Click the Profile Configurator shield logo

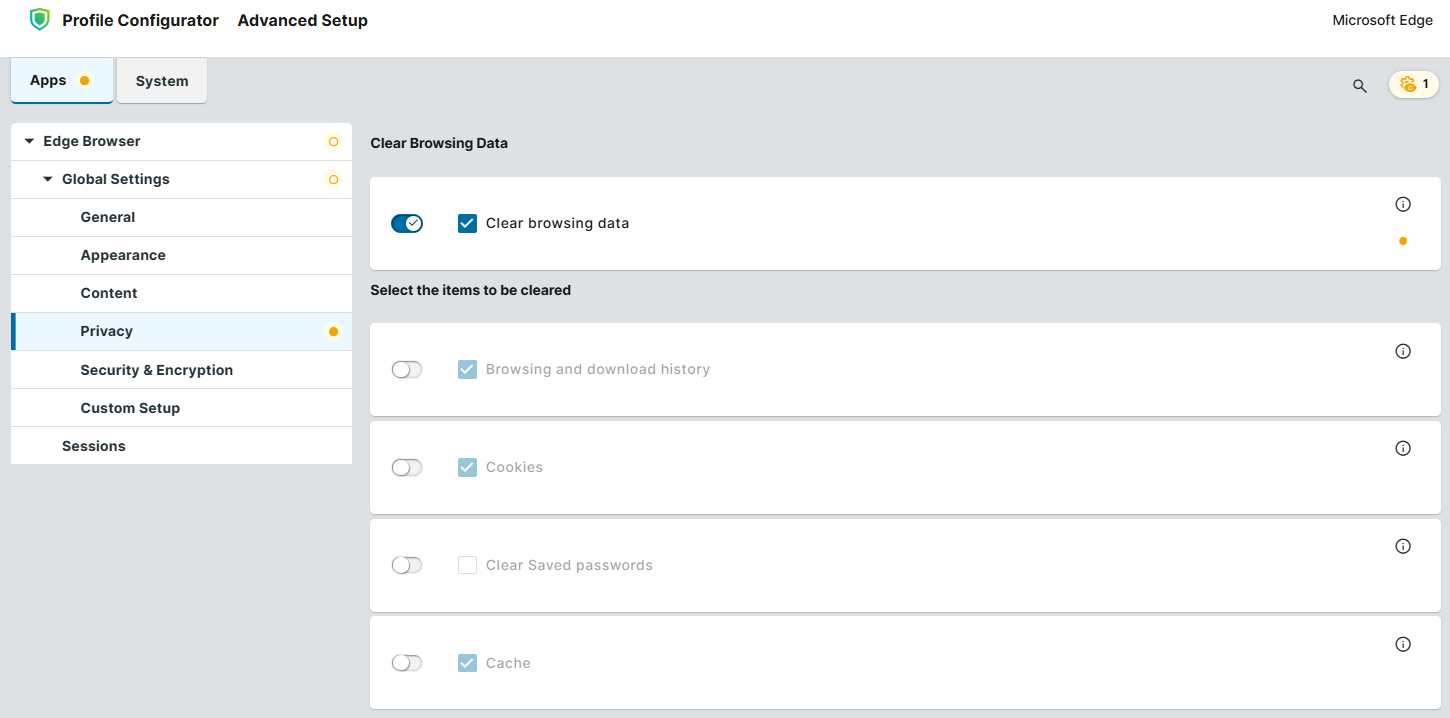(x=39, y=20)
